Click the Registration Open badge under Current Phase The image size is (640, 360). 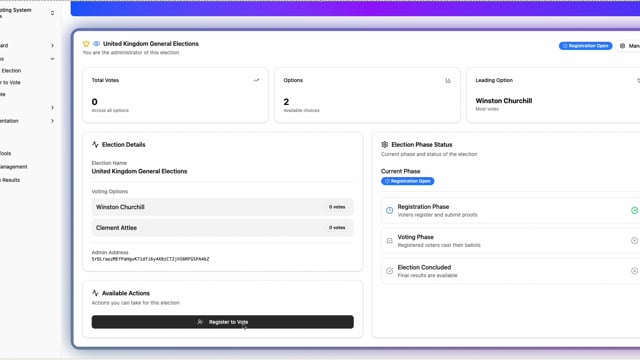point(407,181)
